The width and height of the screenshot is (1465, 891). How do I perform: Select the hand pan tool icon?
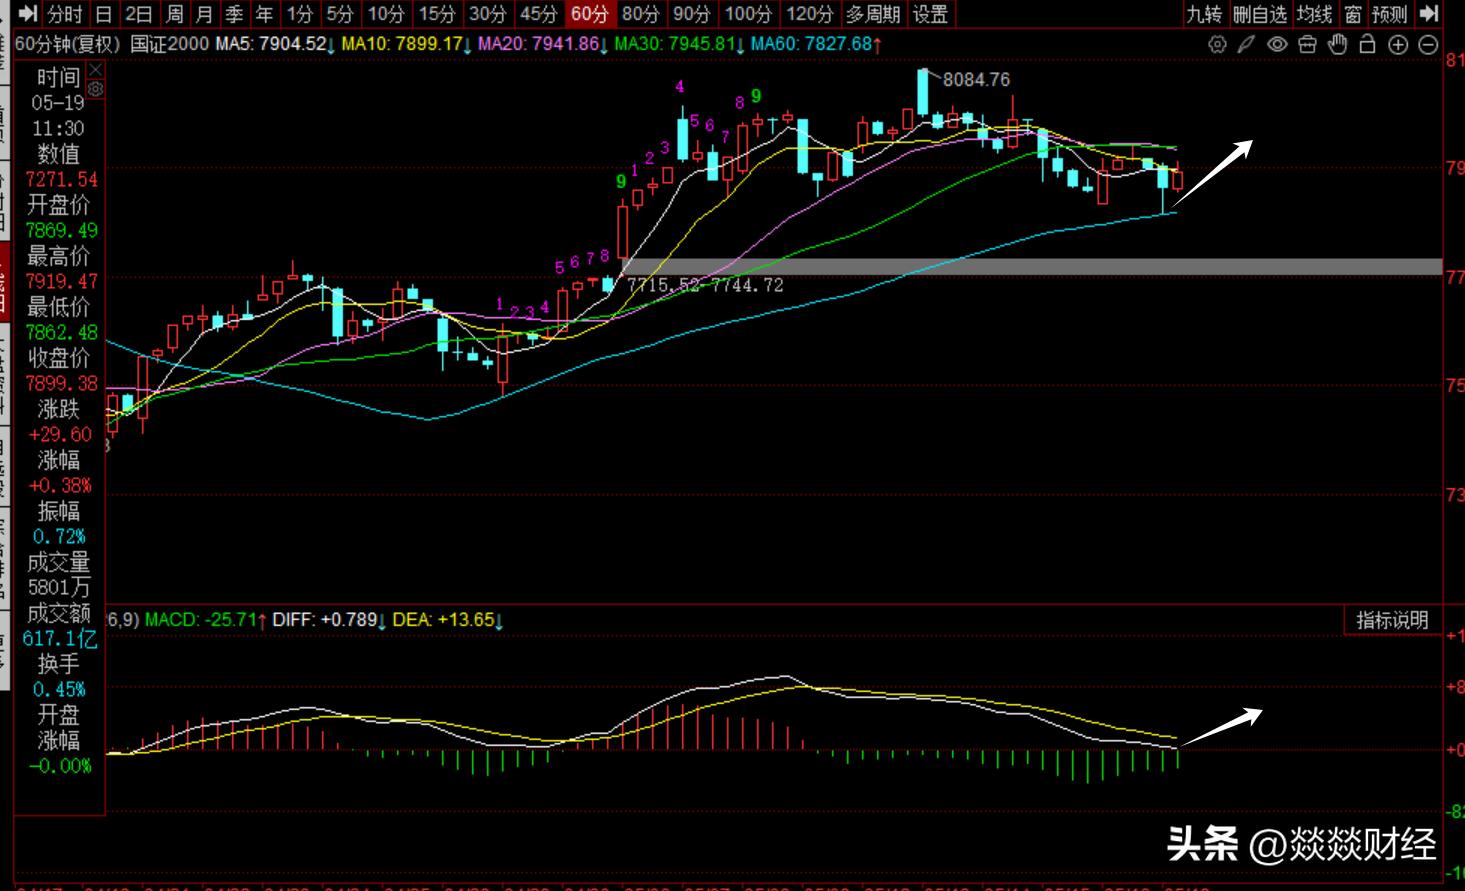point(1338,44)
